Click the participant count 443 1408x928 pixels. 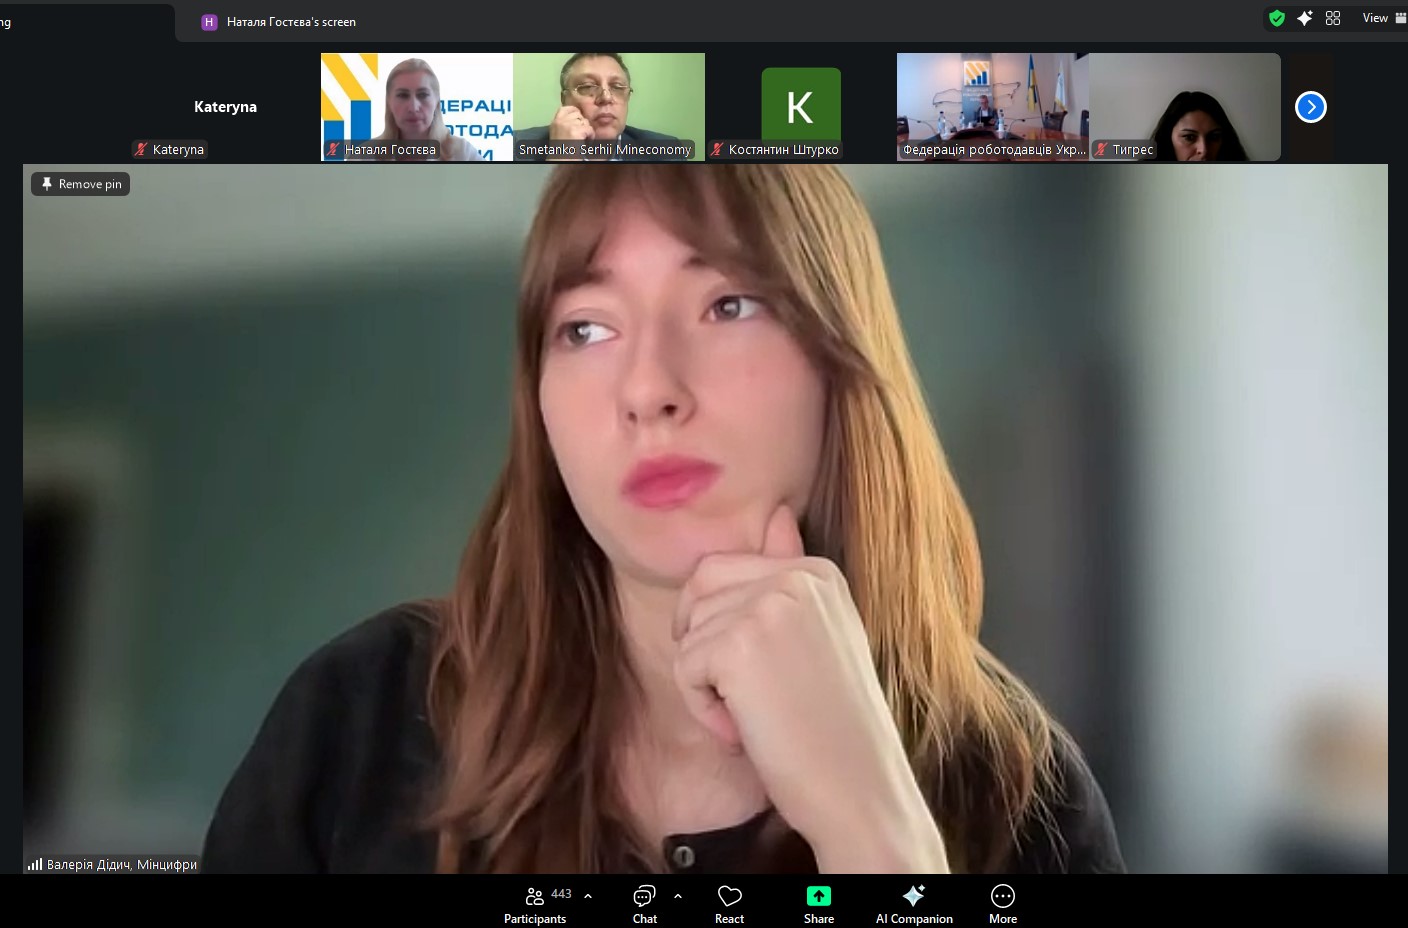561,894
